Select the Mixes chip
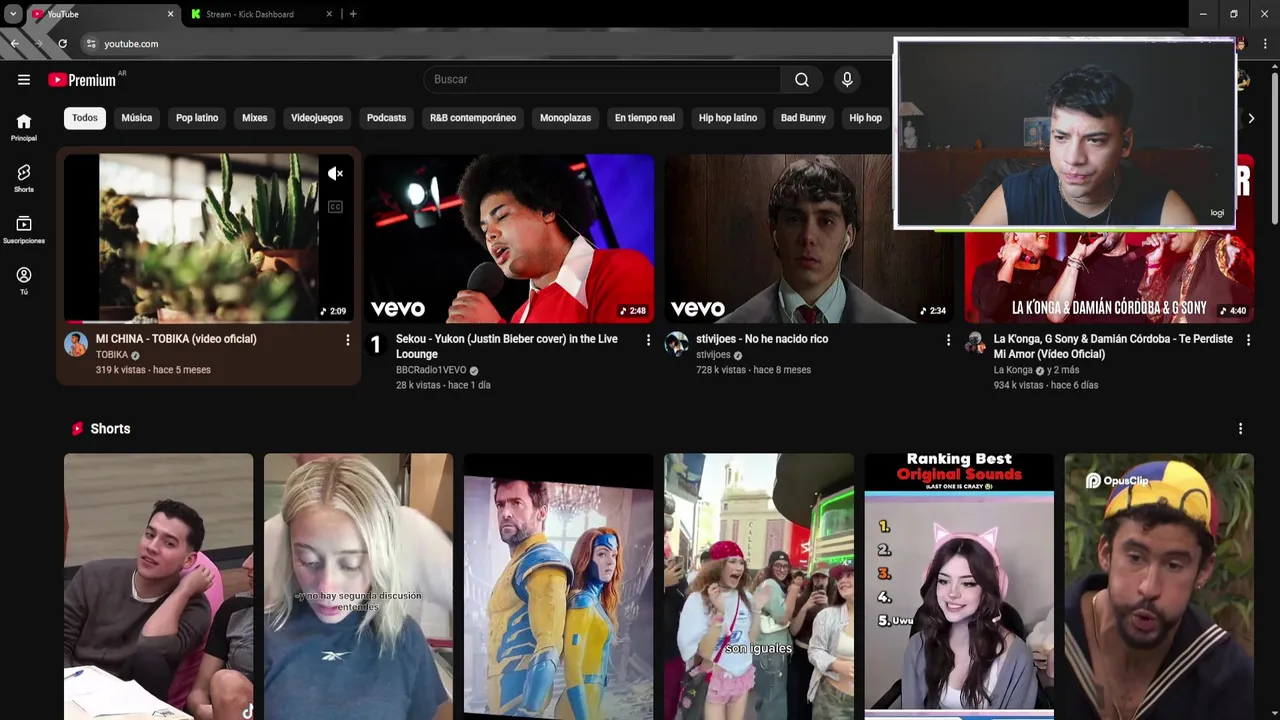 (x=255, y=118)
